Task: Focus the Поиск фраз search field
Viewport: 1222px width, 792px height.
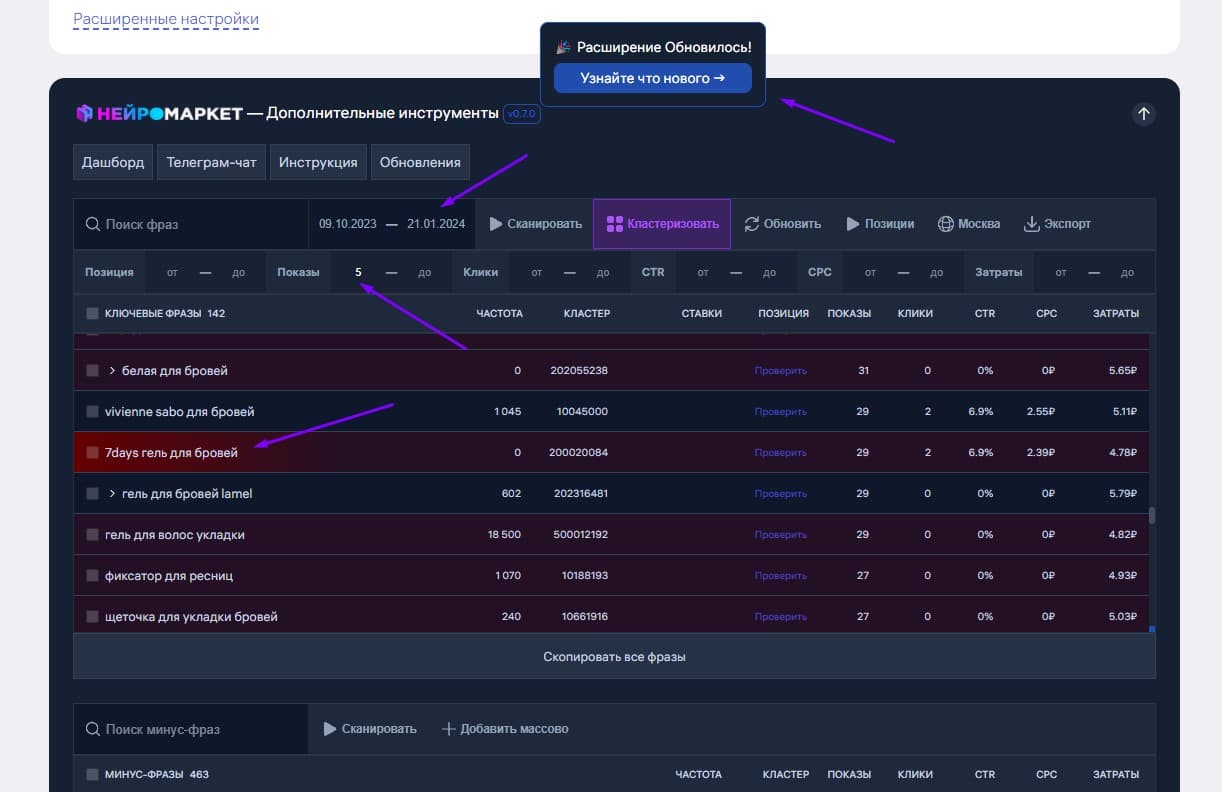Action: click(x=191, y=224)
